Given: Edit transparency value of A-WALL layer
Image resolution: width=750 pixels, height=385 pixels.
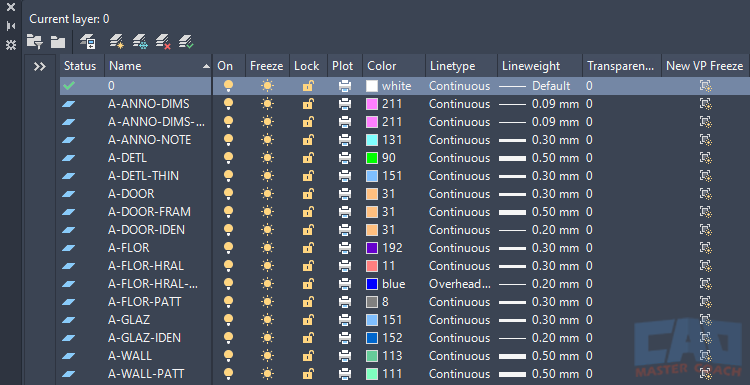Looking at the screenshot, I should [x=589, y=356].
